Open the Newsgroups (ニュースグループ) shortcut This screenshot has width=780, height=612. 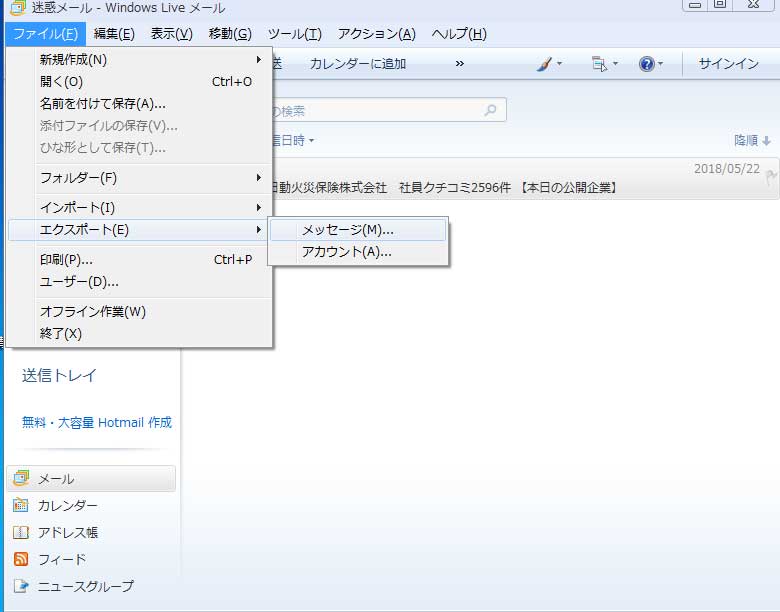pos(85,587)
